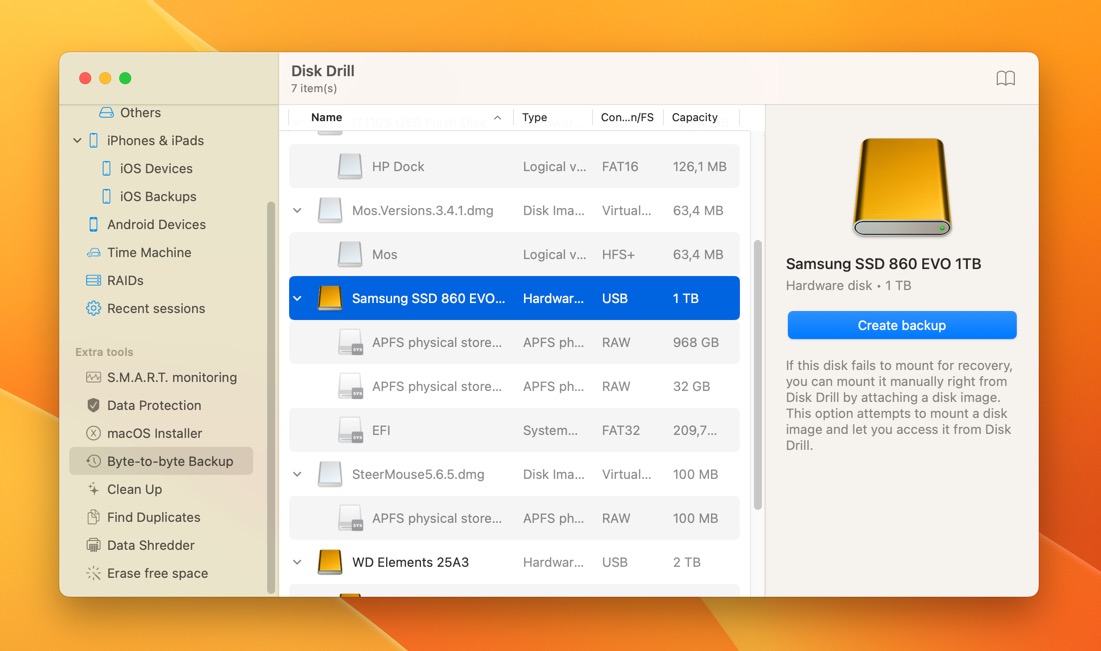This screenshot has width=1101, height=651.
Task: Click the Name column sort arrow
Action: coord(497,117)
